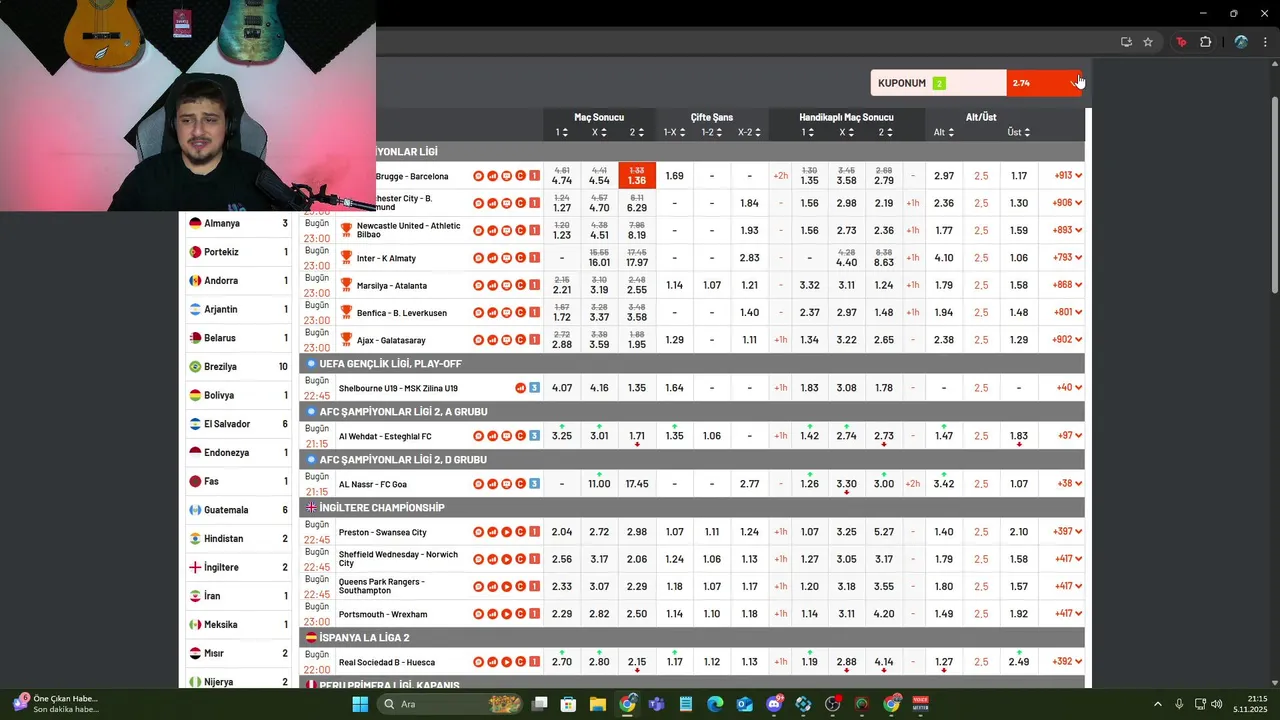
Task: Click the orange 1 badge for Benfica - B. Leverkusen
Action: 534,313
